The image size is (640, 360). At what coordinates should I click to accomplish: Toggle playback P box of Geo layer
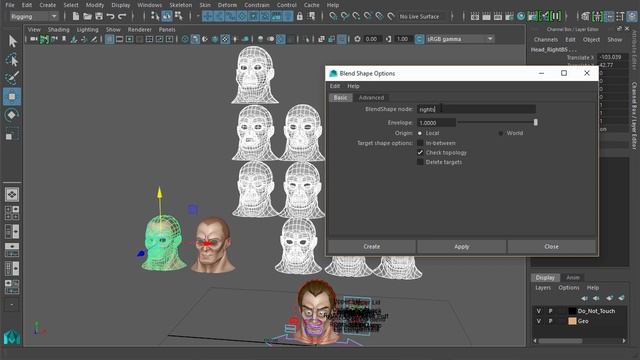(x=550, y=321)
